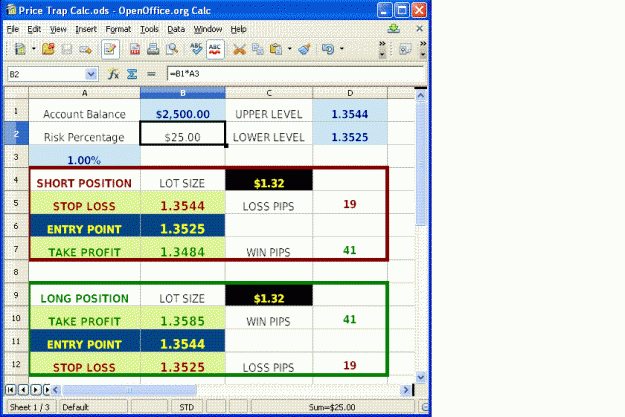Open the Tools menu

(x=149, y=29)
